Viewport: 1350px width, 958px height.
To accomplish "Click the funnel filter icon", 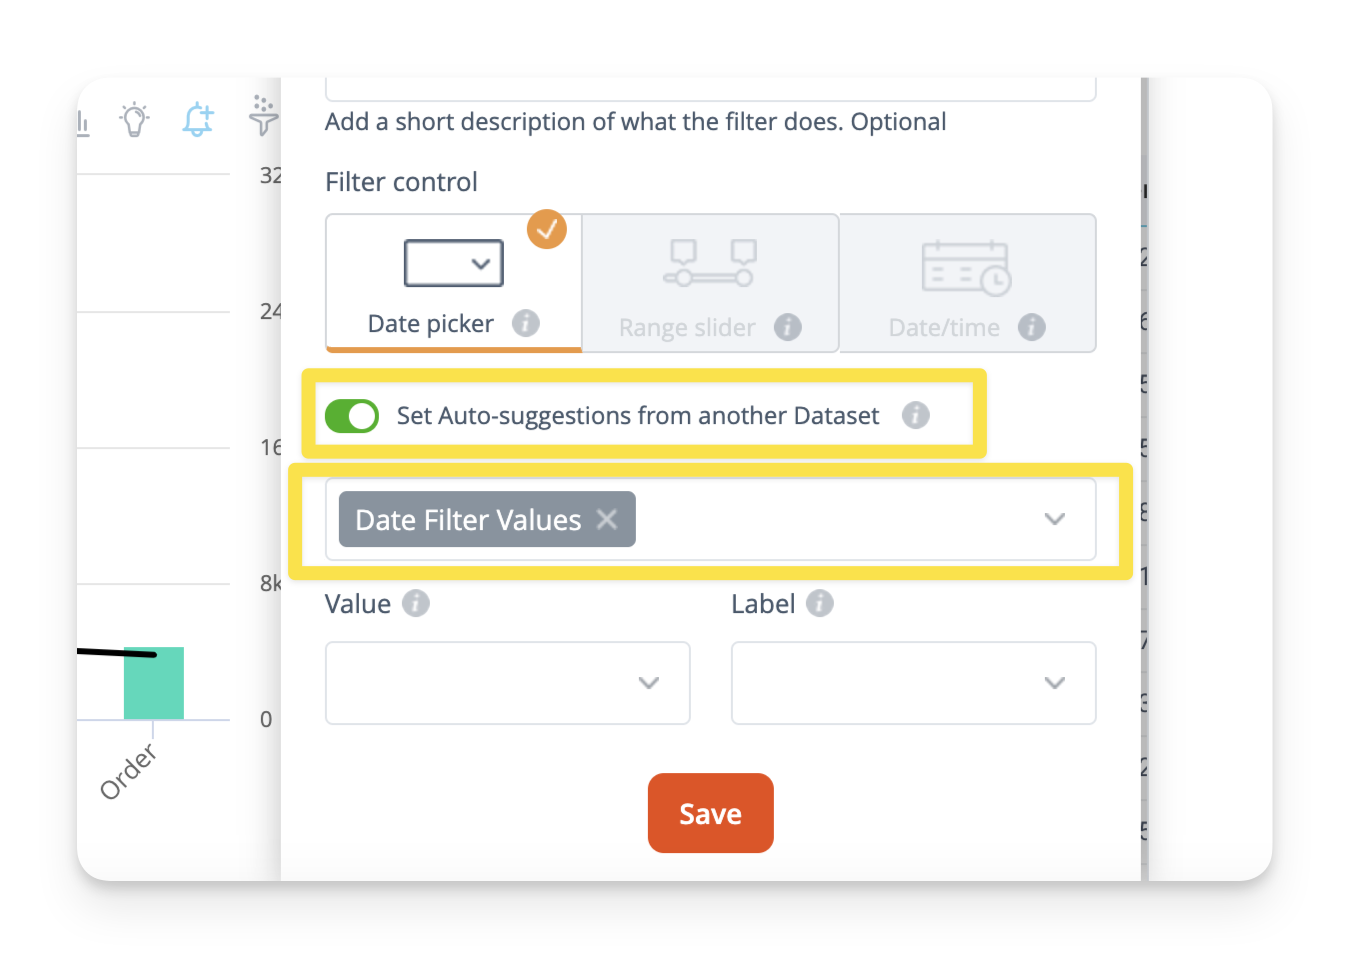I will pyautogui.click(x=263, y=116).
